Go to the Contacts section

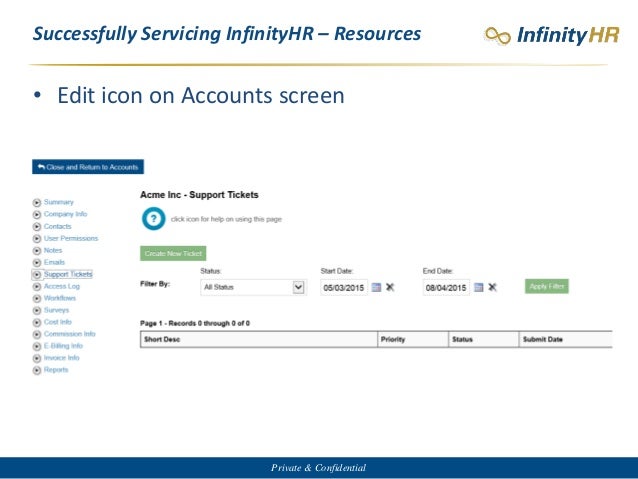click(57, 226)
